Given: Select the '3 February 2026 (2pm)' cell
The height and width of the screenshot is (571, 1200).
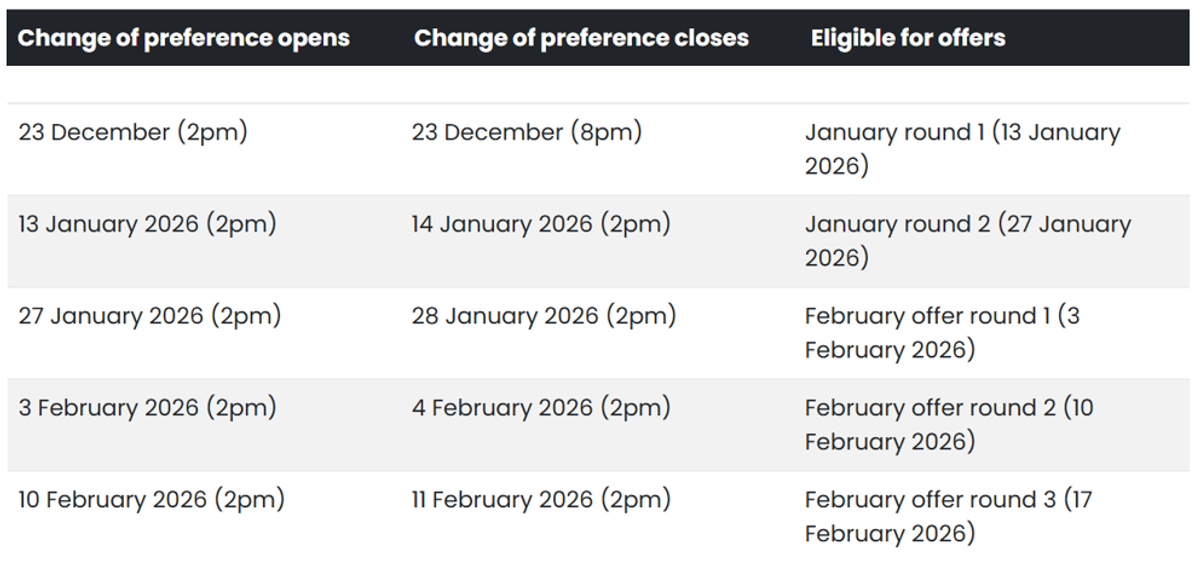Looking at the screenshot, I should point(147,409).
